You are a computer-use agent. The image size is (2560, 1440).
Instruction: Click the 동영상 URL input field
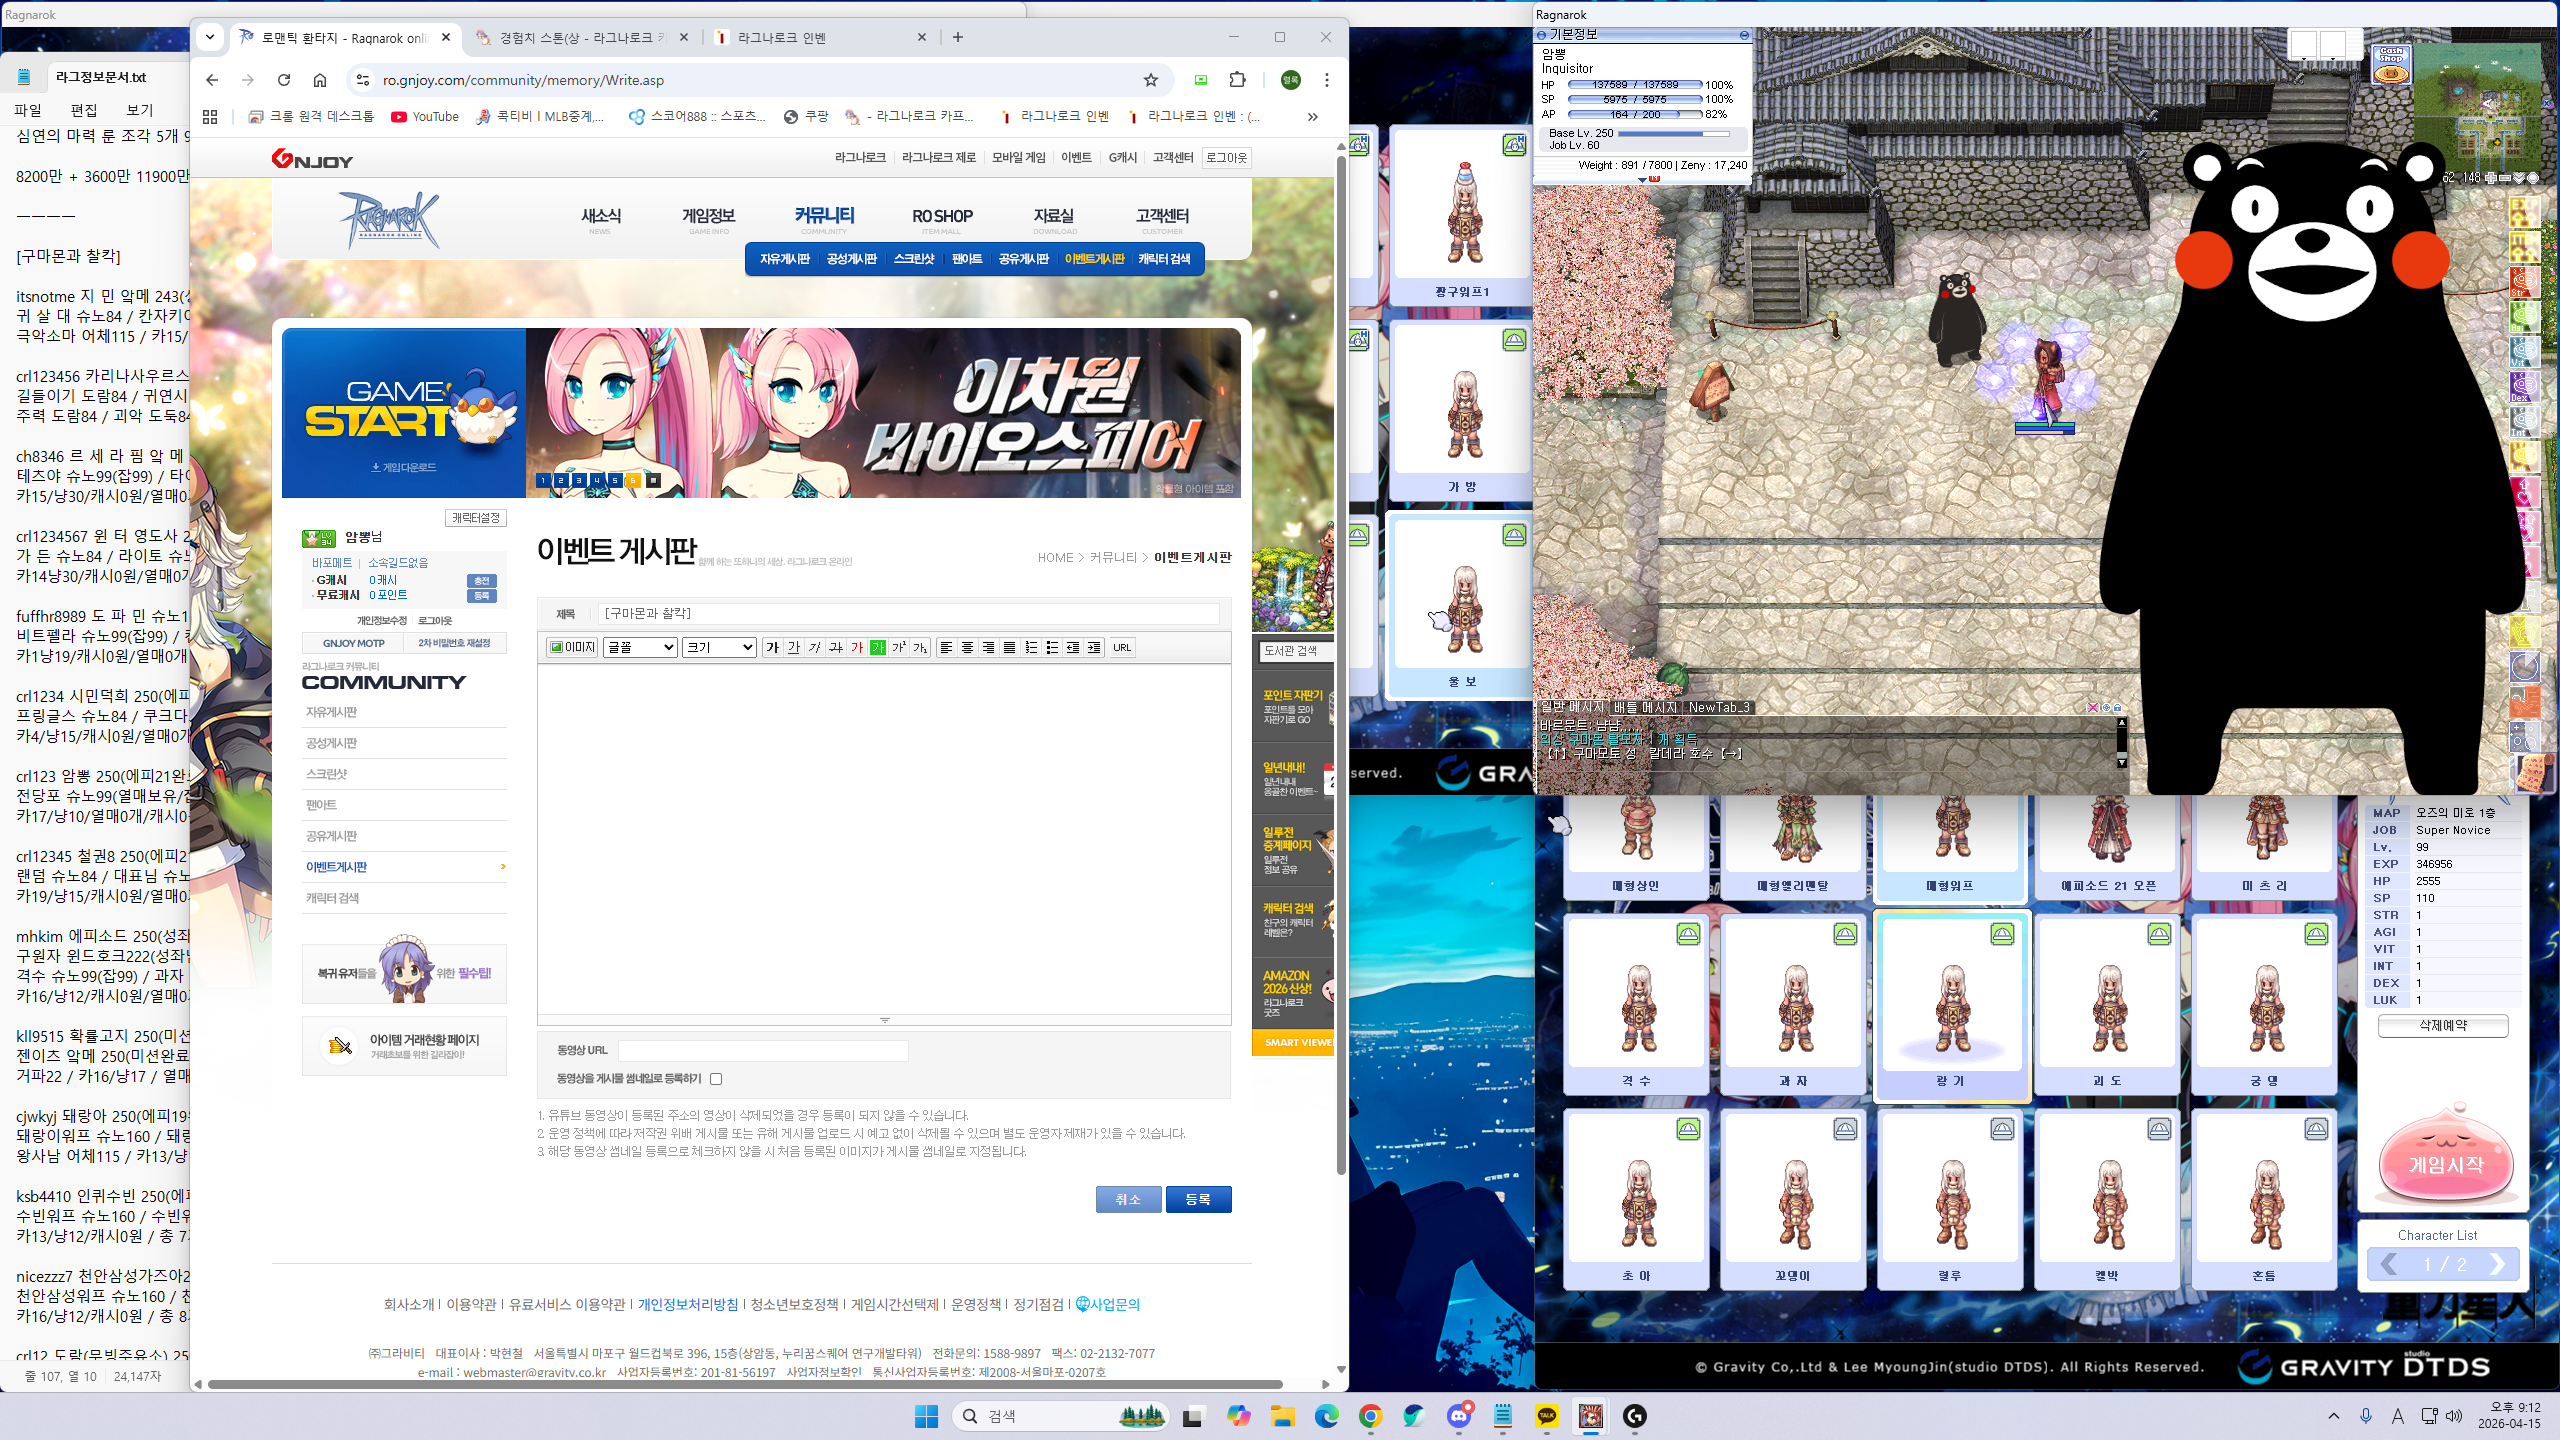click(763, 1050)
